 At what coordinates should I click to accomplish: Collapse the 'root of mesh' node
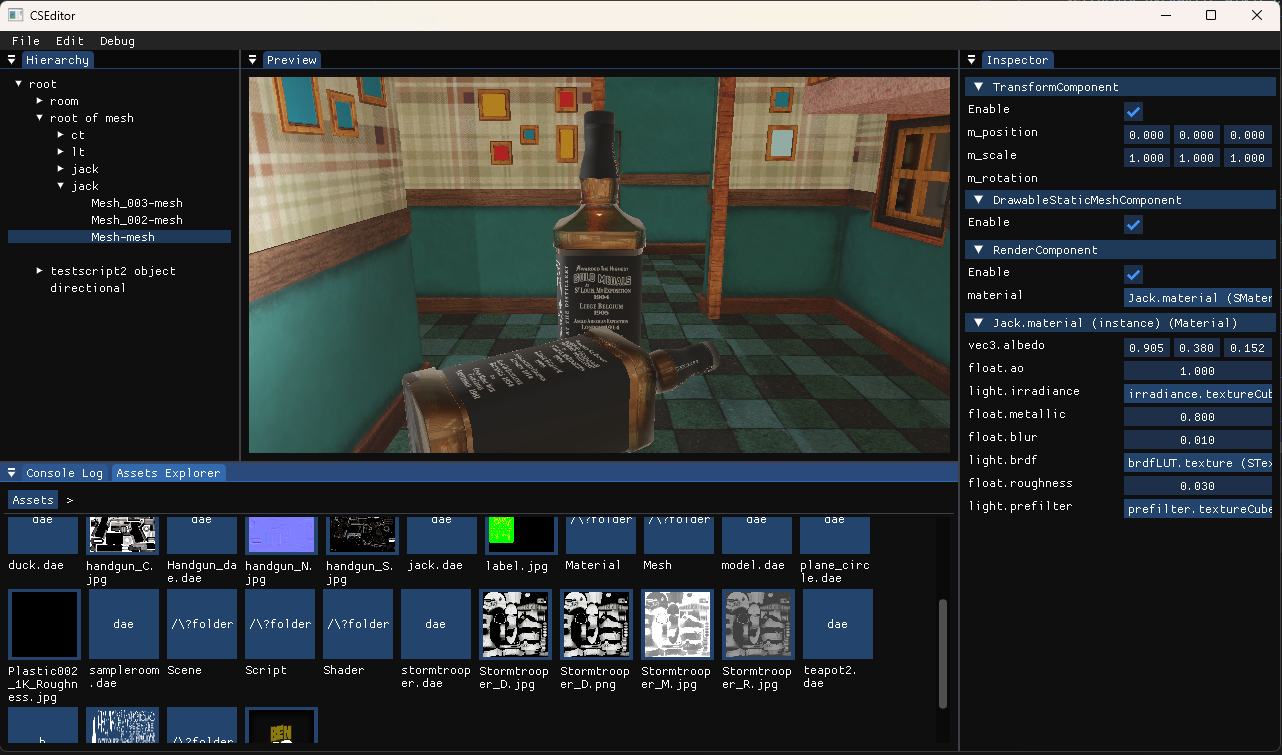[40, 118]
